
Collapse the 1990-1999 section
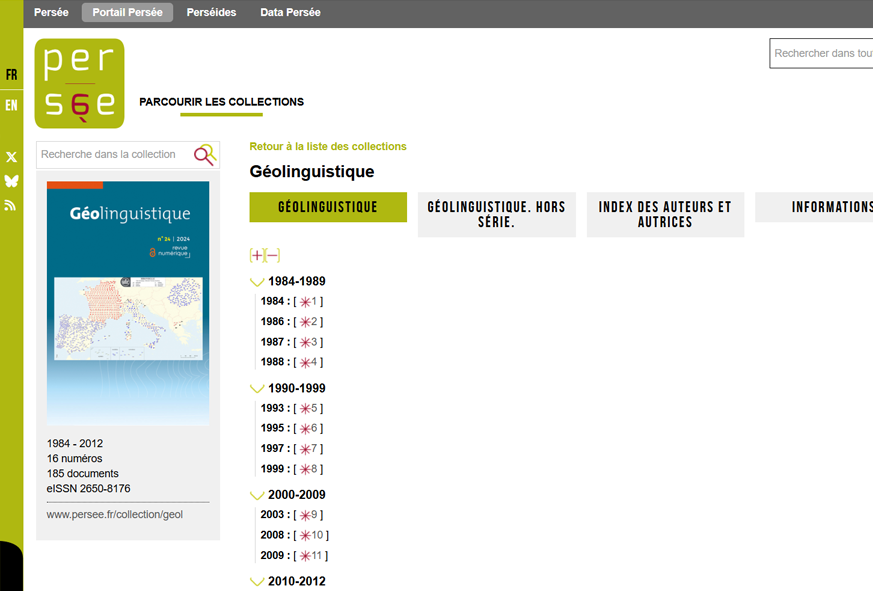257,389
